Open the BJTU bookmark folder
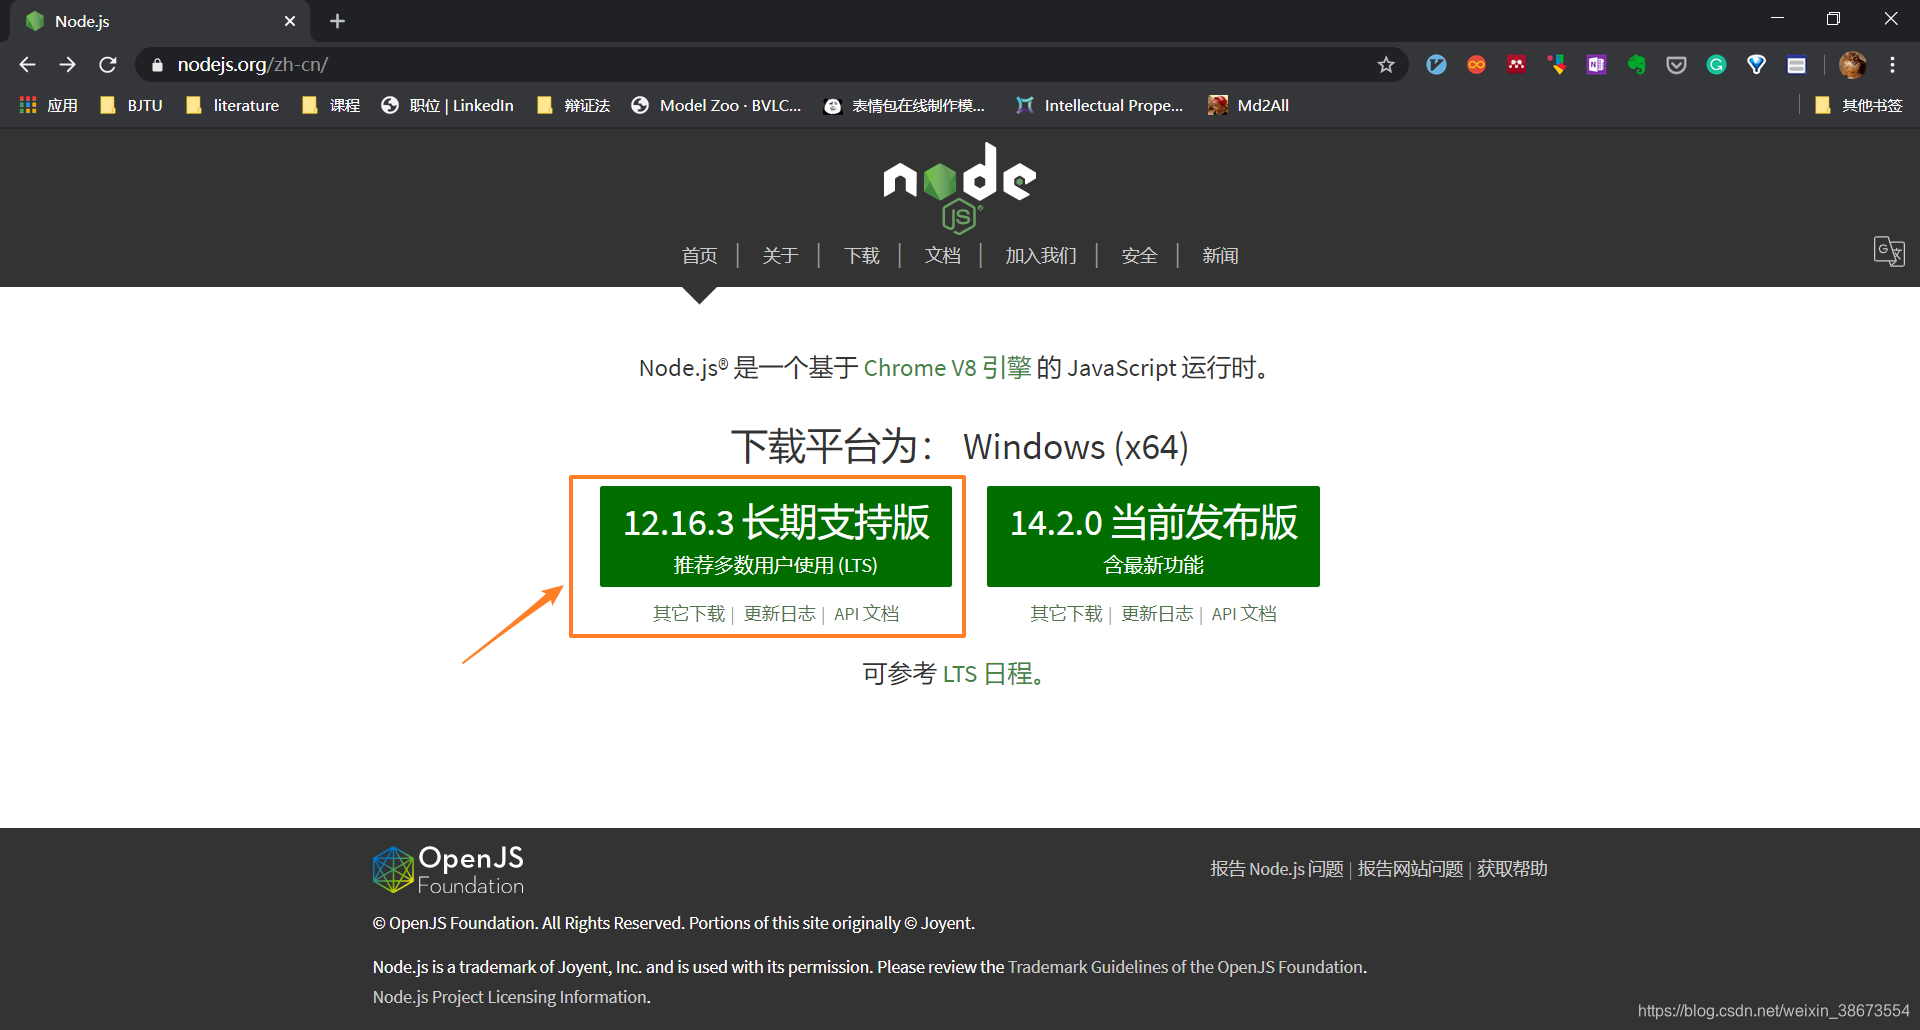This screenshot has height=1030, width=1920. click(131, 105)
